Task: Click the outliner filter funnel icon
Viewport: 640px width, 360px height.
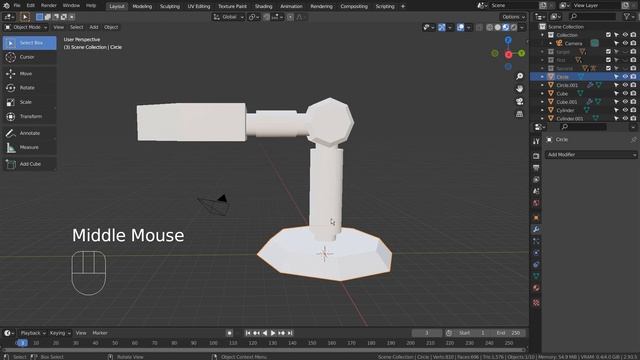Action: (x=627, y=16)
